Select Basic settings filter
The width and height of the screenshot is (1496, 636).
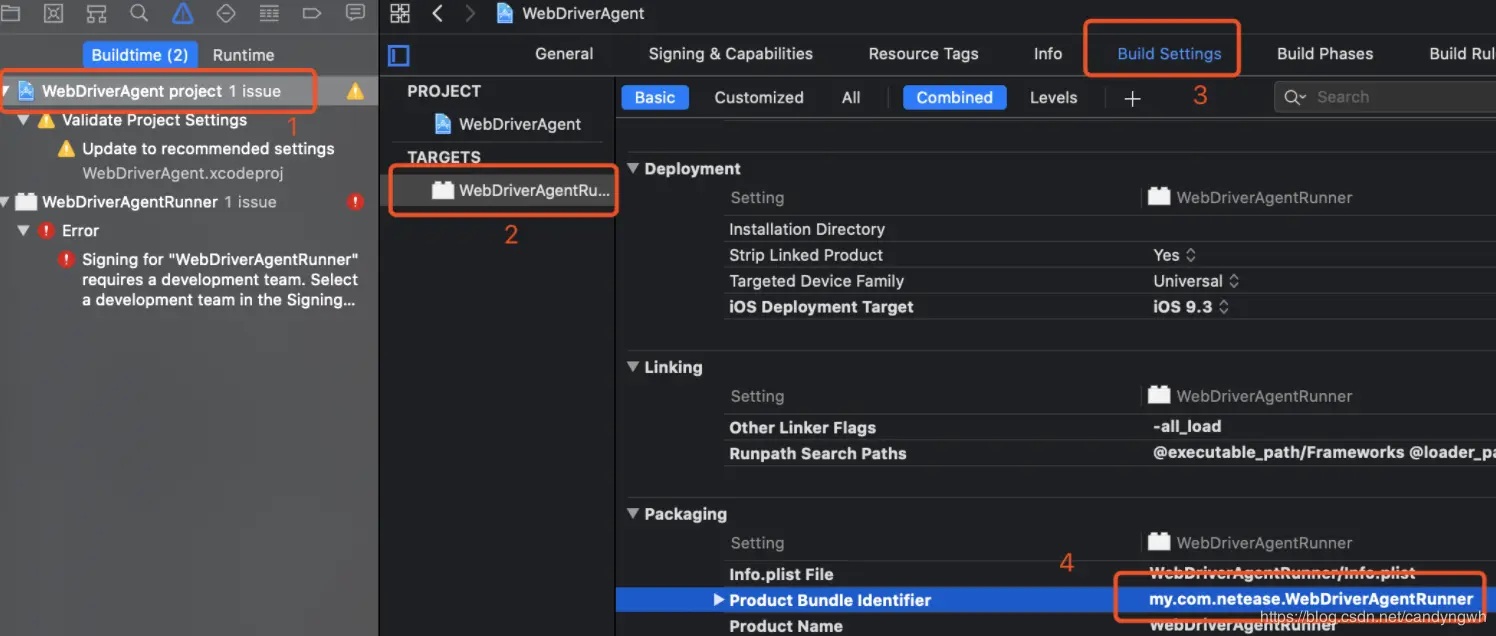[x=655, y=97]
